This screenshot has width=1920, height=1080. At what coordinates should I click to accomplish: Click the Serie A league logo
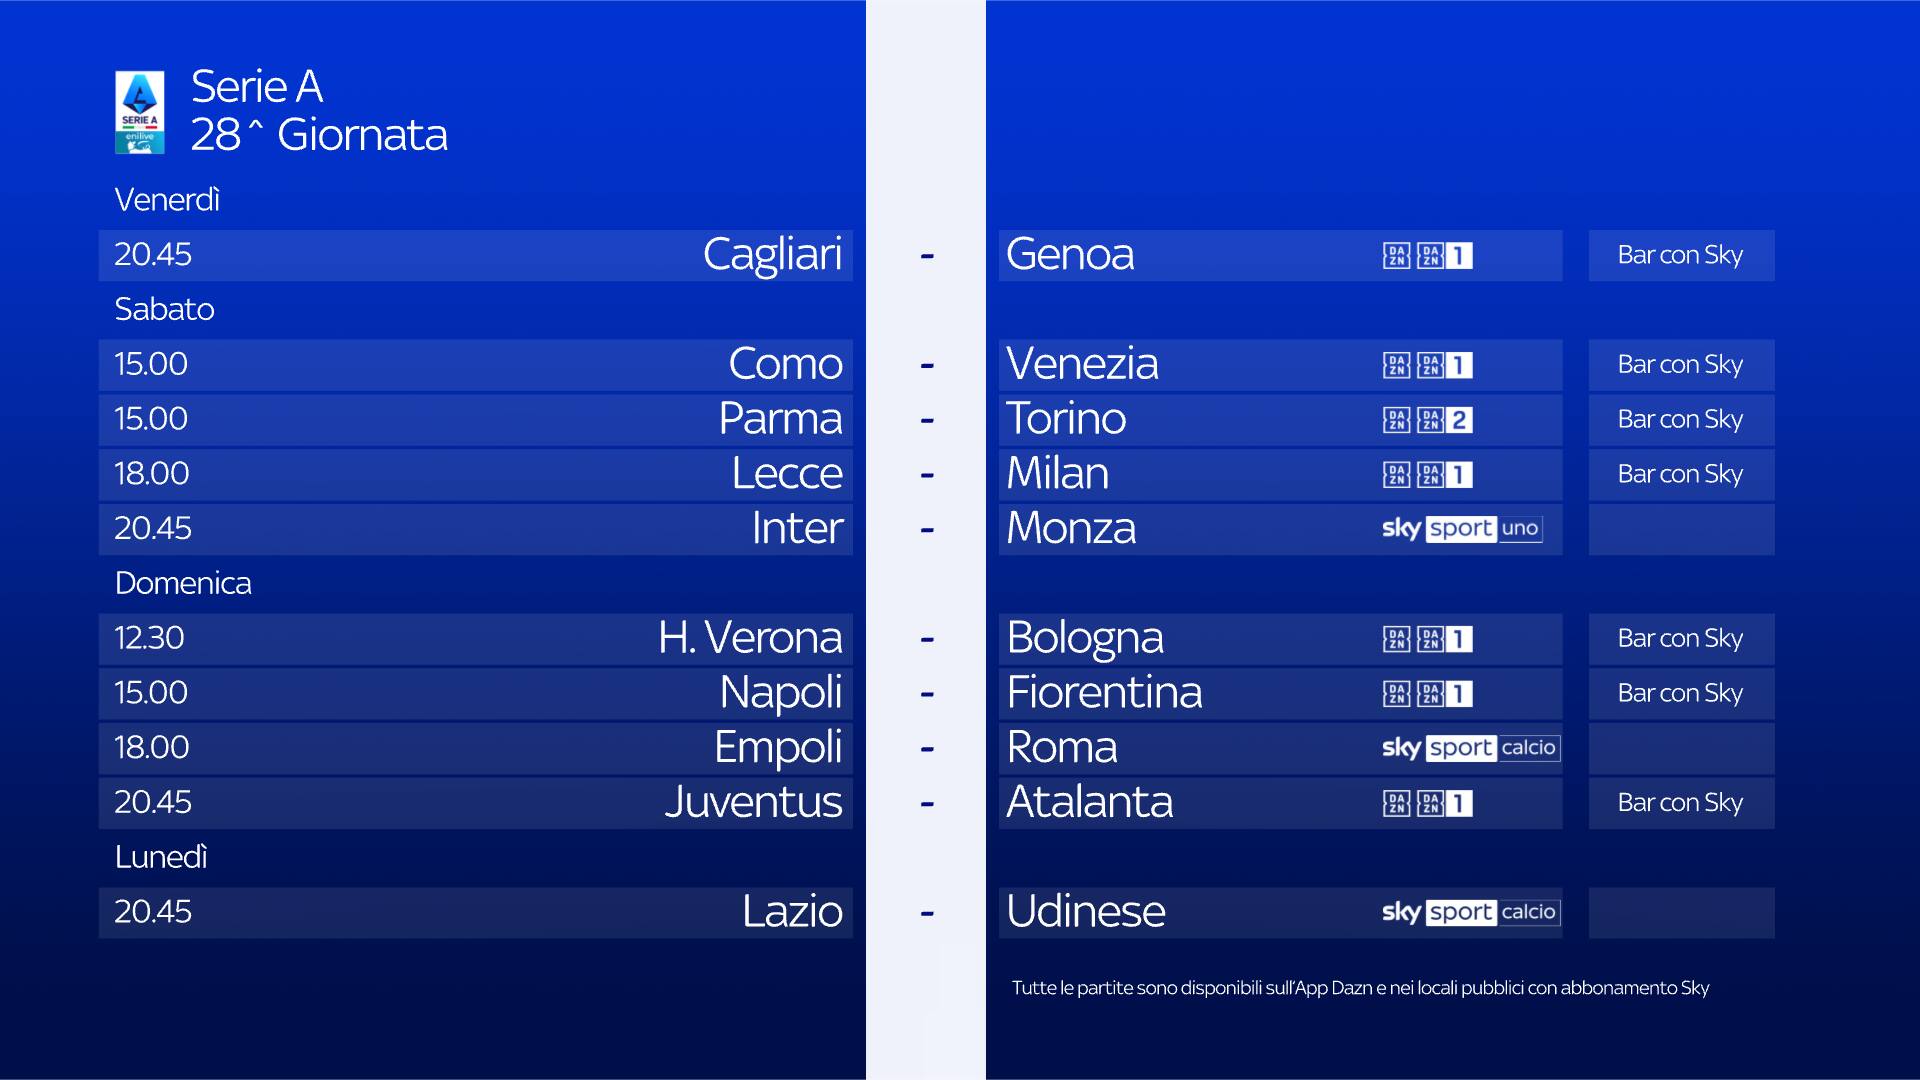point(140,112)
